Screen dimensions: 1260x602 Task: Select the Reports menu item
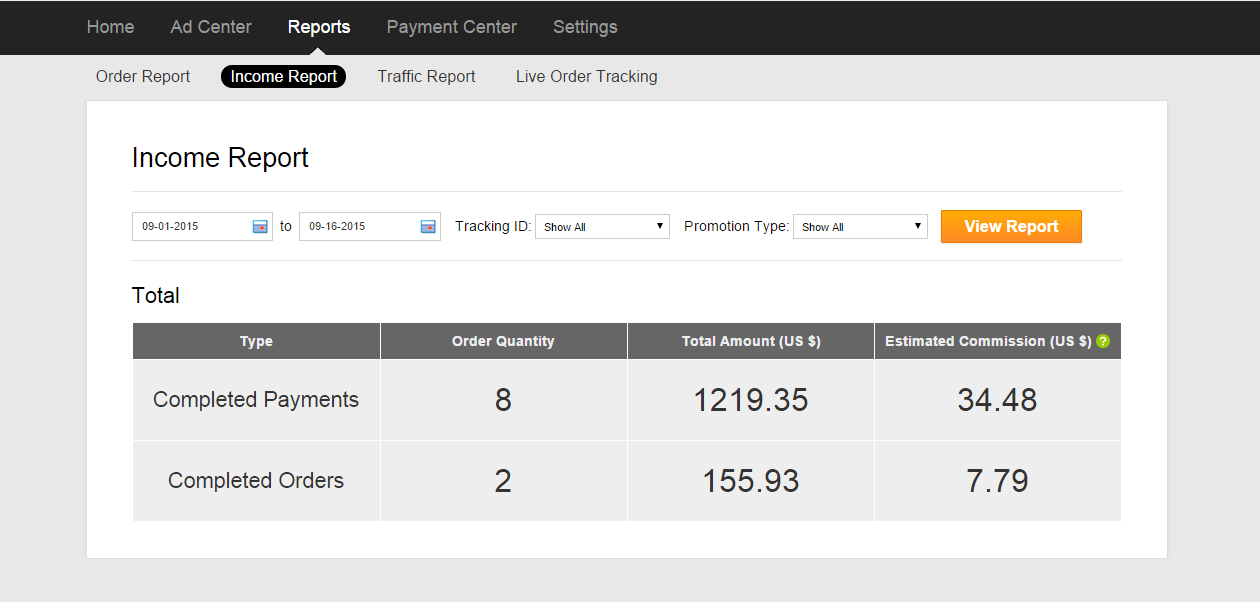pyautogui.click(x=319, y=27)
